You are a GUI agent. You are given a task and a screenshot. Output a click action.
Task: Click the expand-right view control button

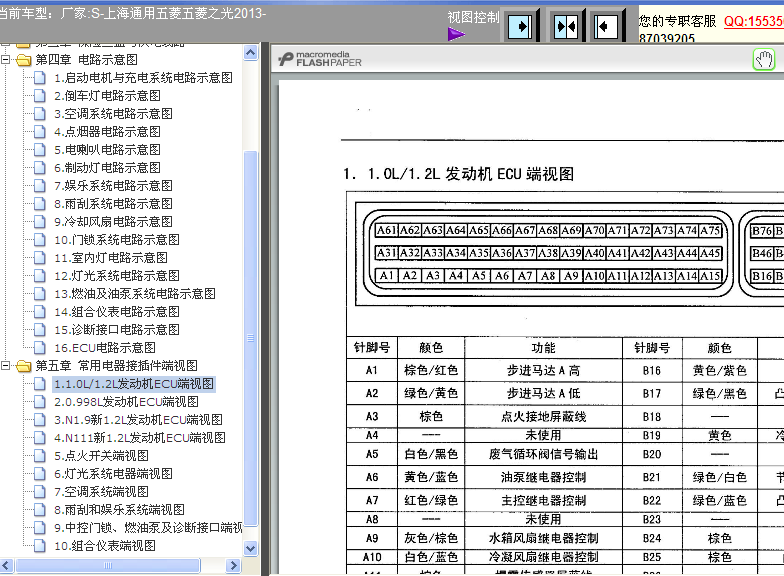point(520,26)
